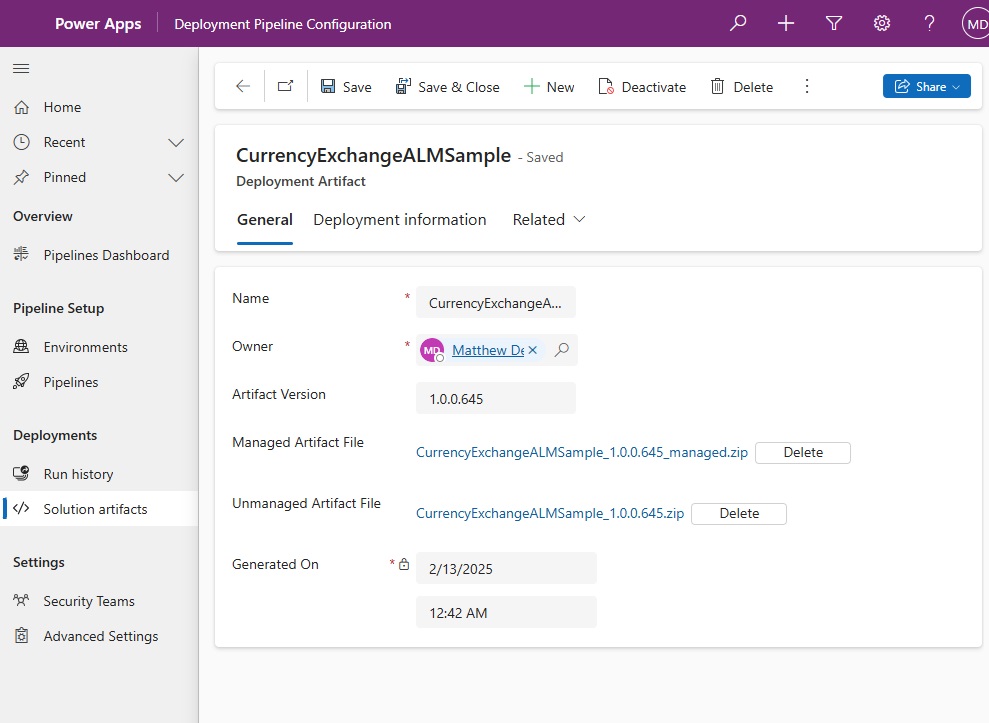Download CurrencyExchangeALMSample_1.0.0.645_managed.zip
Viewport: 989px width, 723px height.
[x=582, y=452]
